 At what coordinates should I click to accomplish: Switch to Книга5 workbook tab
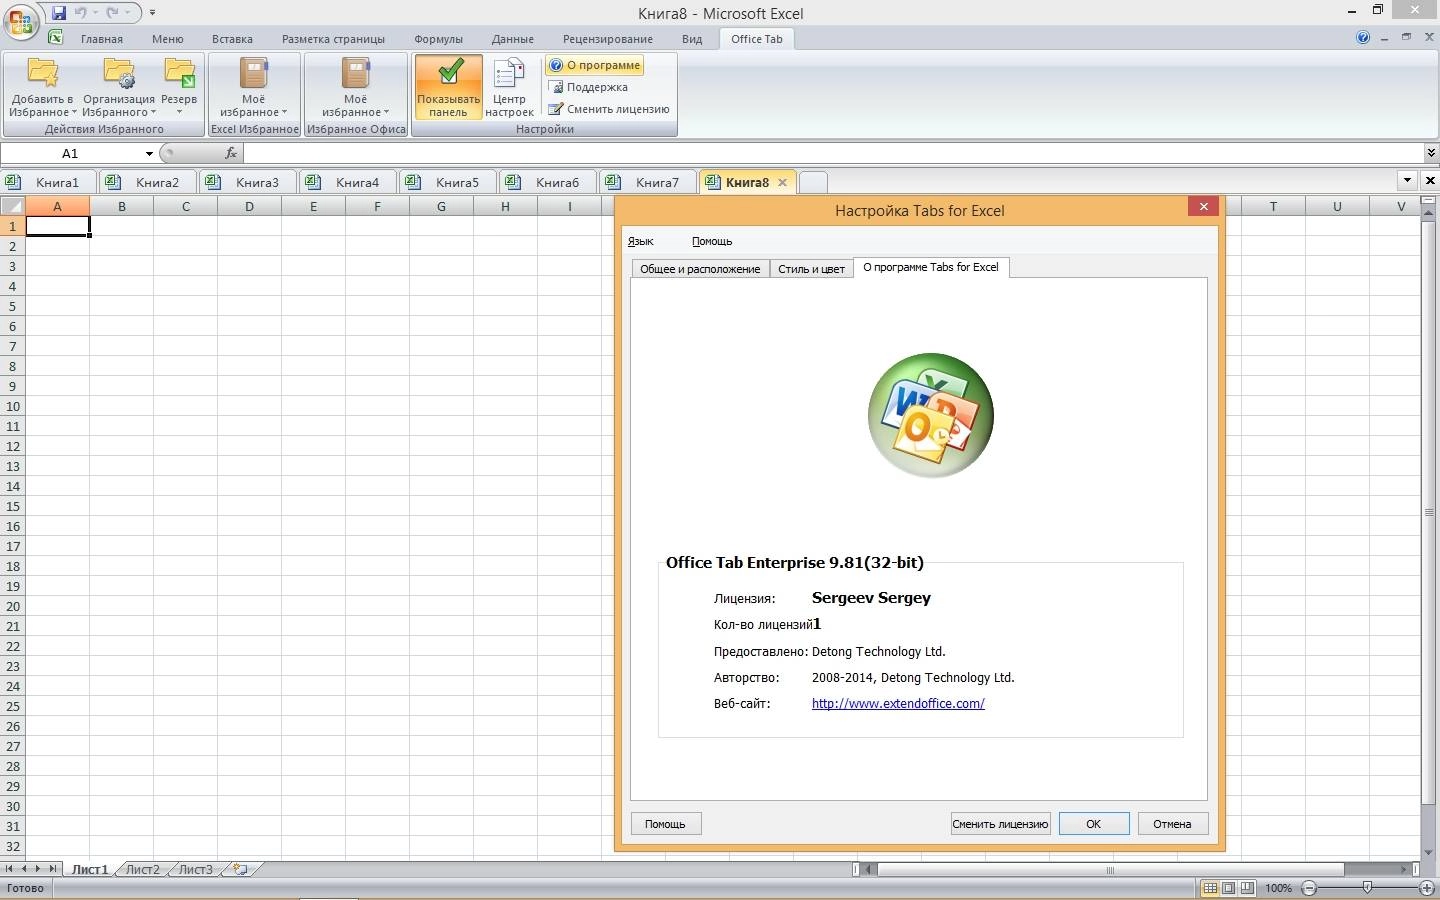[447, 182]
